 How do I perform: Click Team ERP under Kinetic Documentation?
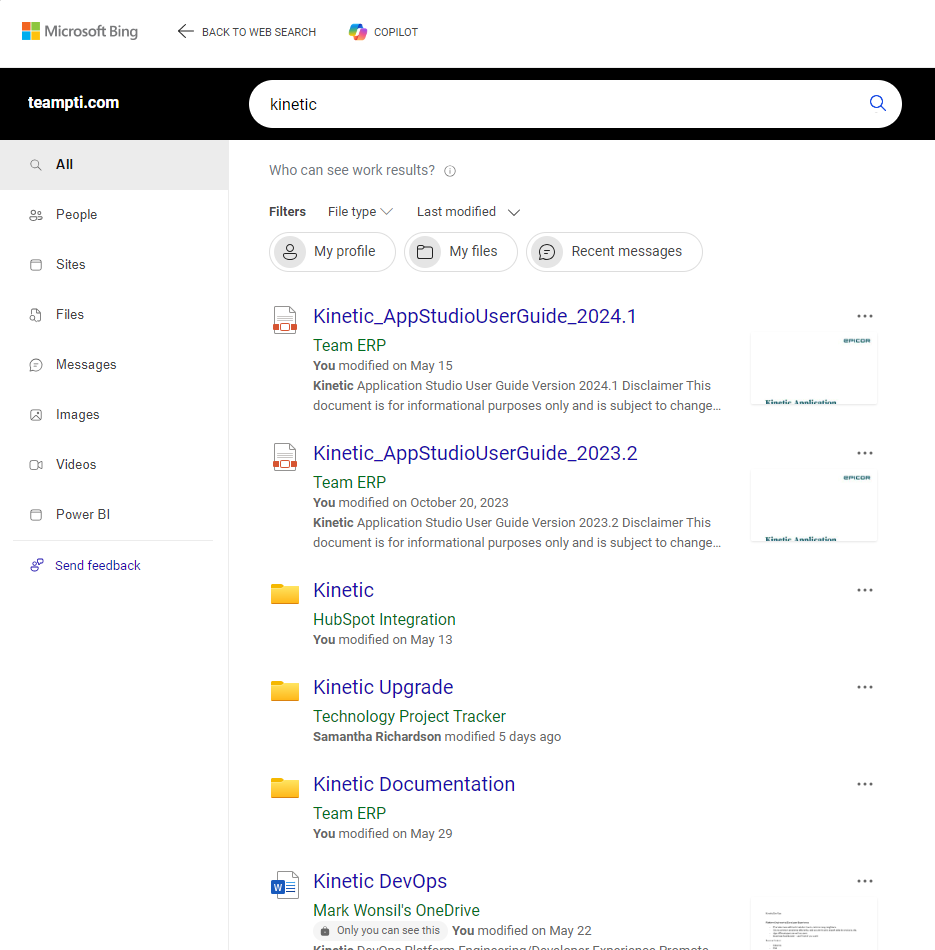[350, 813]
